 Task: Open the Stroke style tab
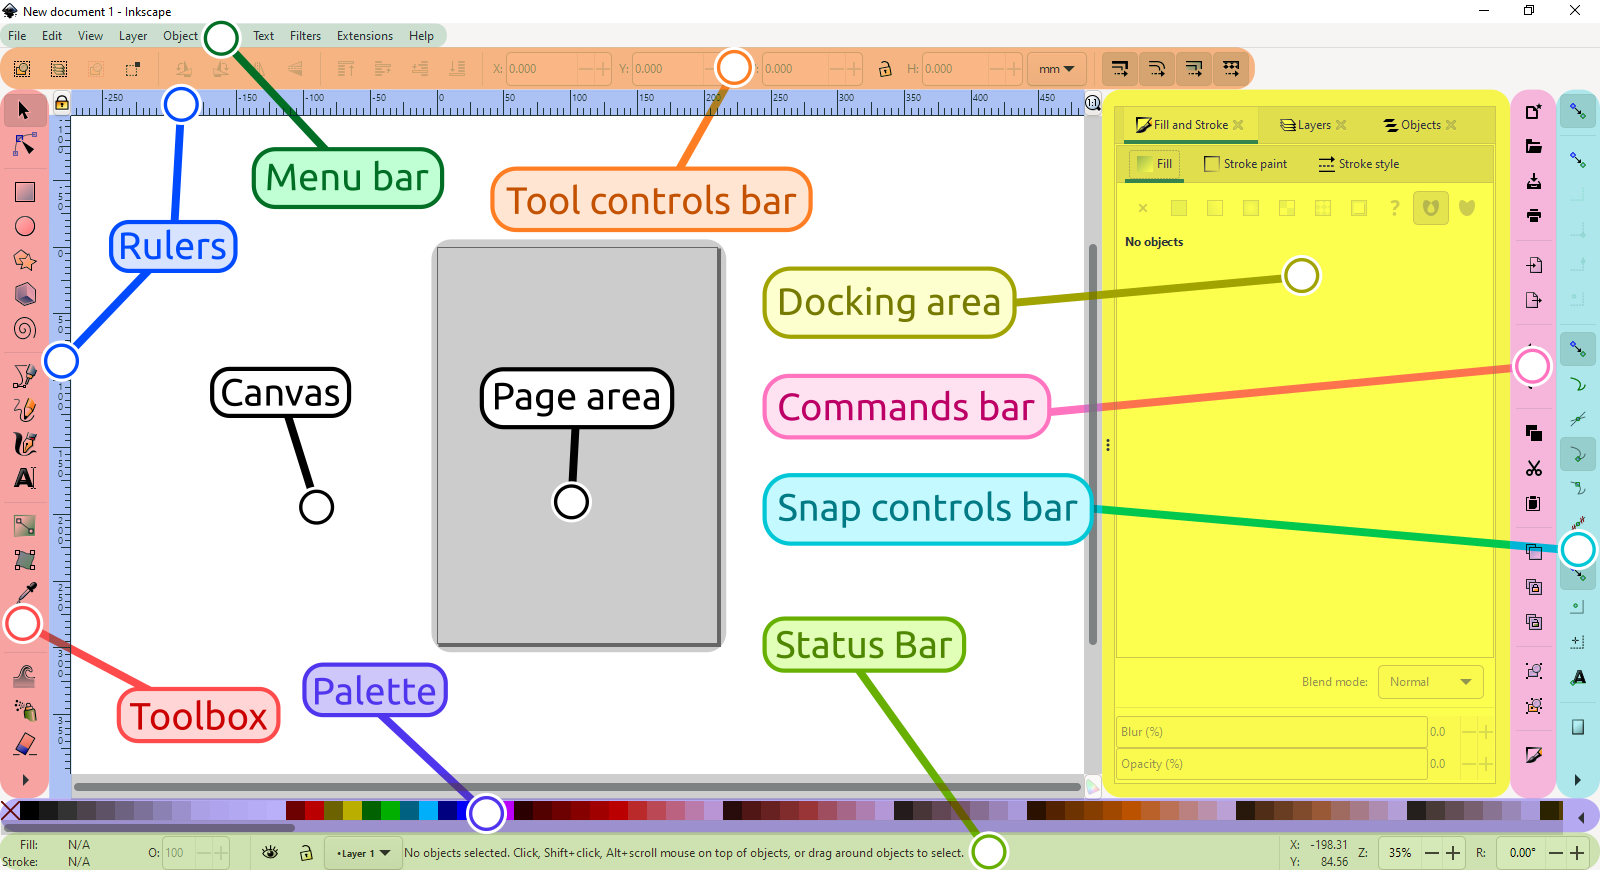click(x=1359, y=164)
